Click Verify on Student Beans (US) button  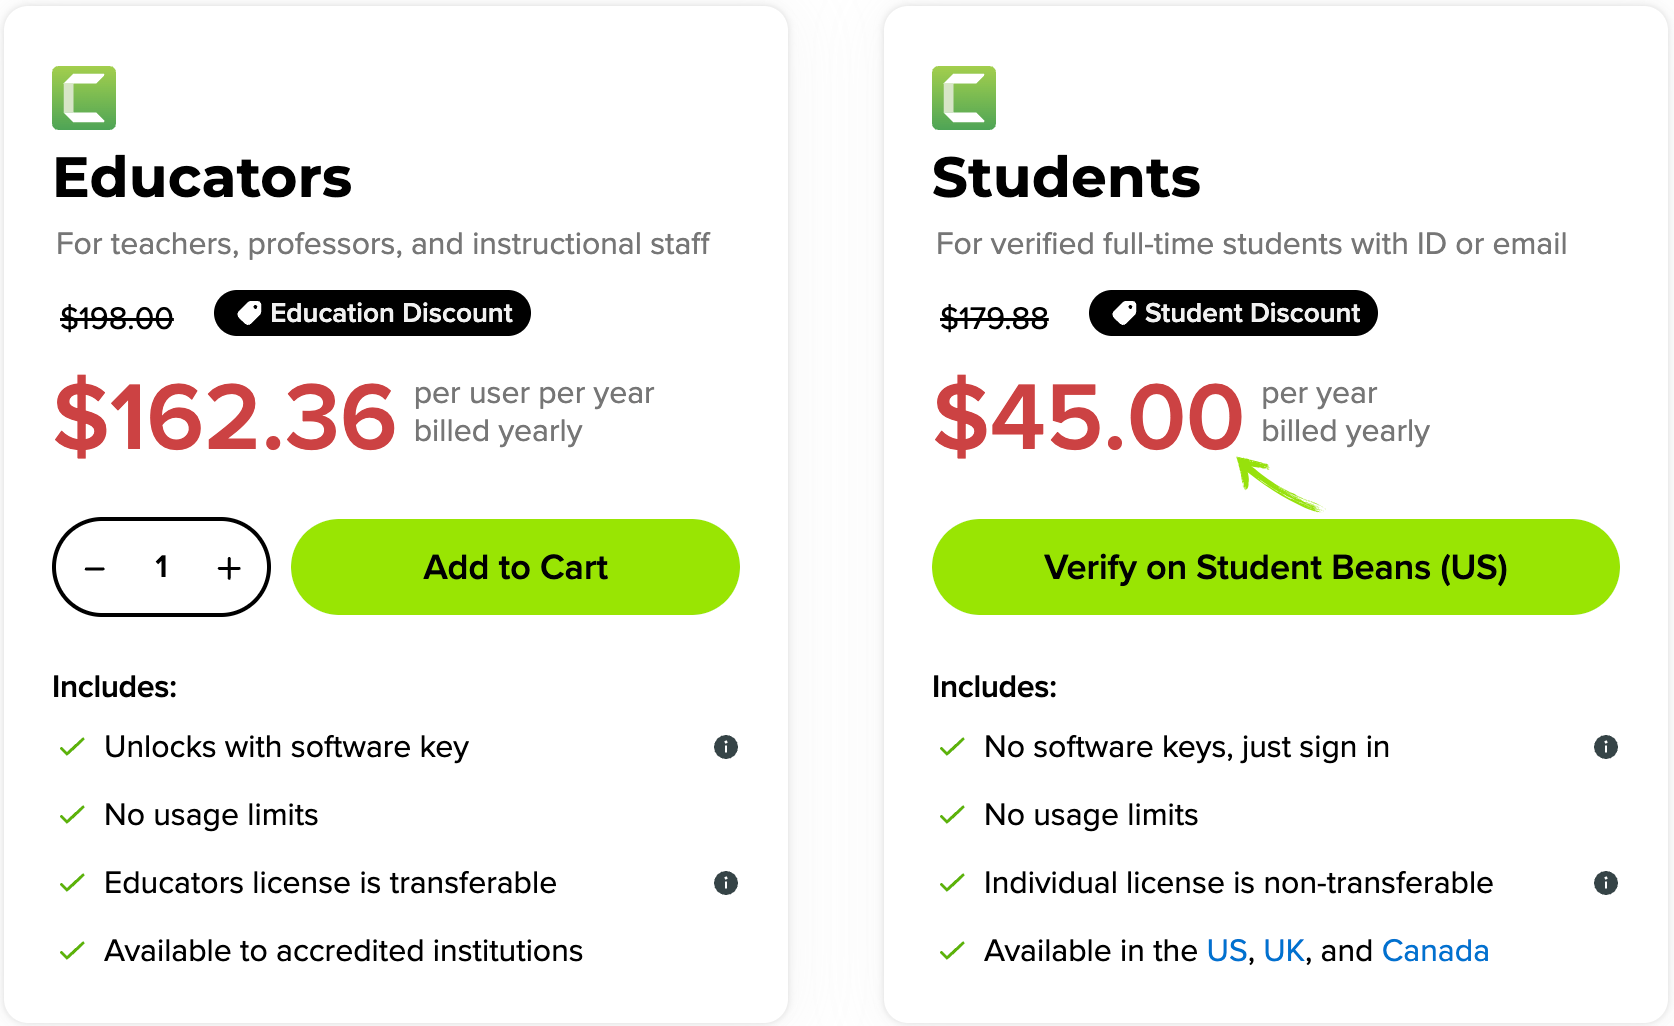(x=1275, y=567)
